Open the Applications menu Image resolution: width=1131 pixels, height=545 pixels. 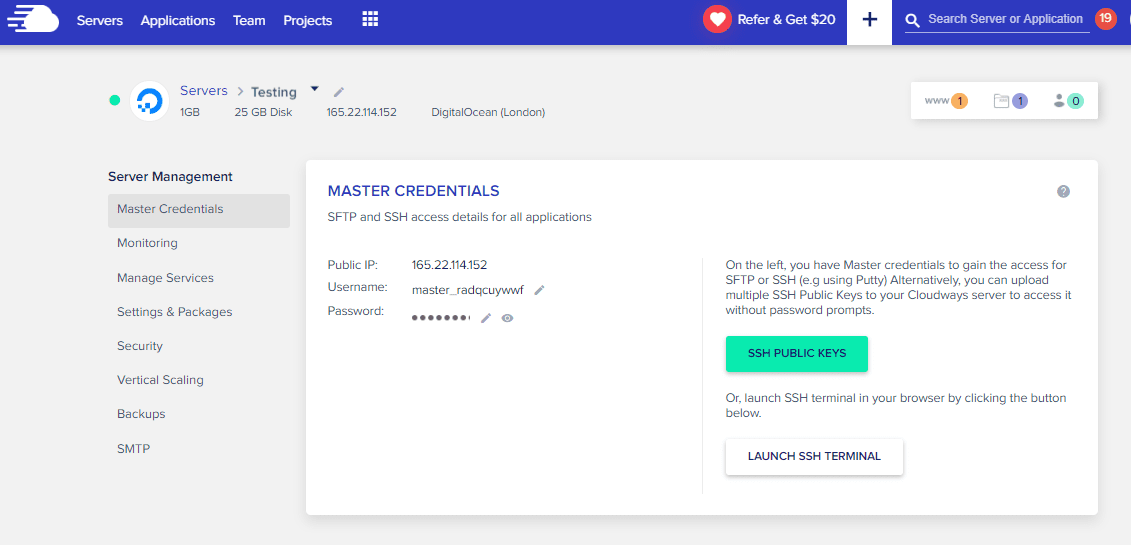[x=177, y=20]
